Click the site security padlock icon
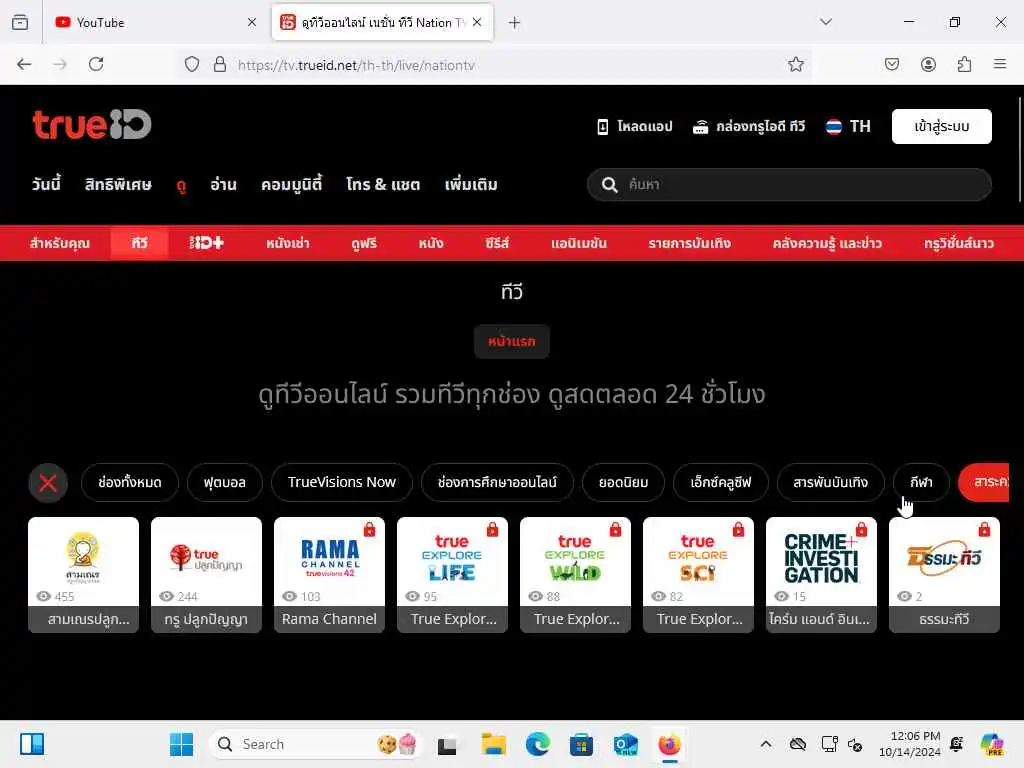 pos(220,64)
